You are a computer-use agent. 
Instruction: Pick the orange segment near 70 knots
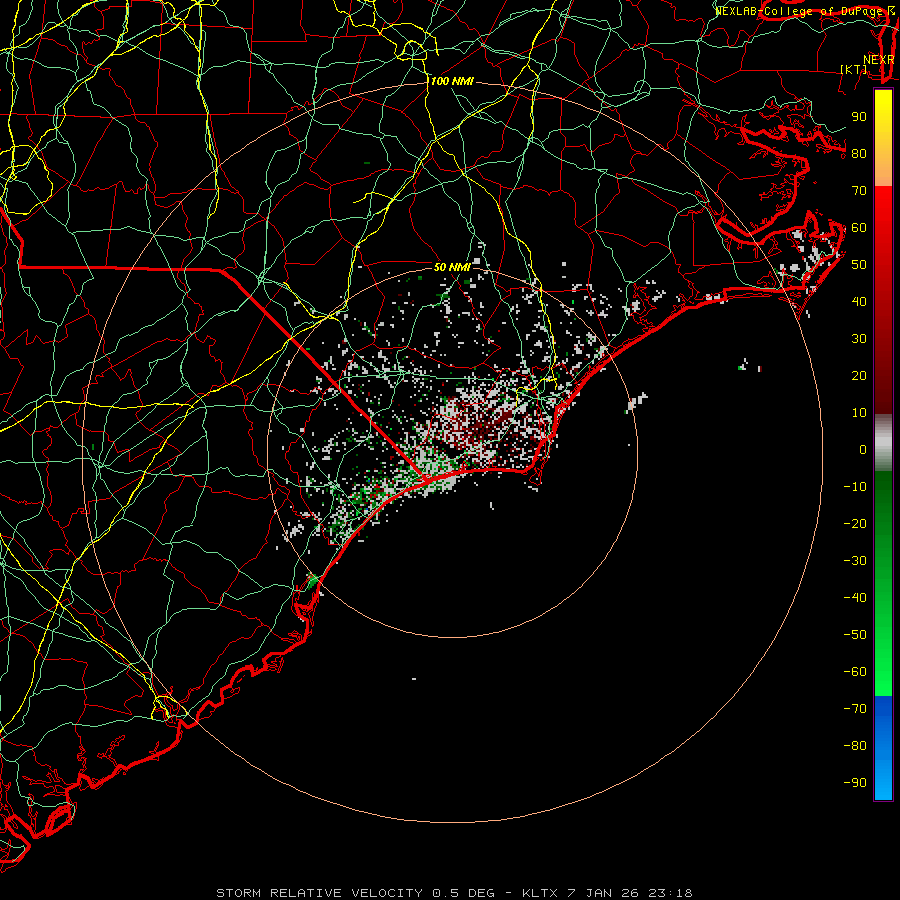[883, 171]
